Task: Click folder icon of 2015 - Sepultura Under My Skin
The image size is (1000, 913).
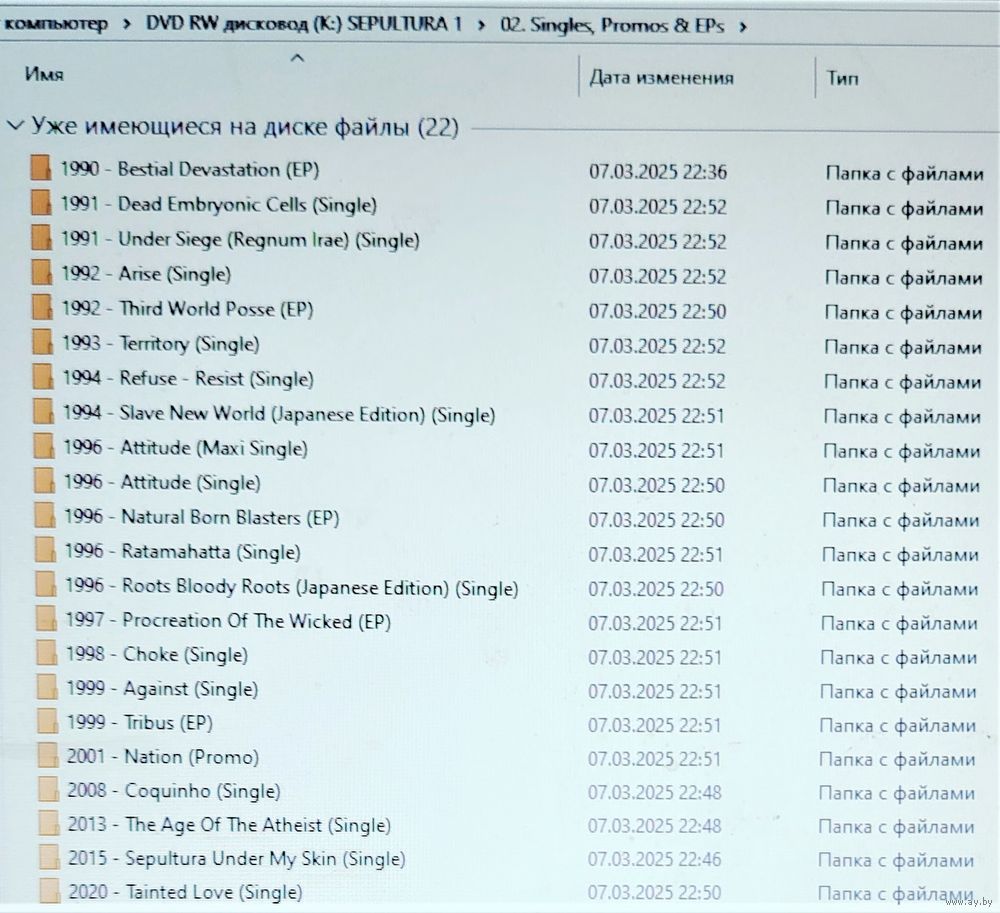Action: [49, 858]
